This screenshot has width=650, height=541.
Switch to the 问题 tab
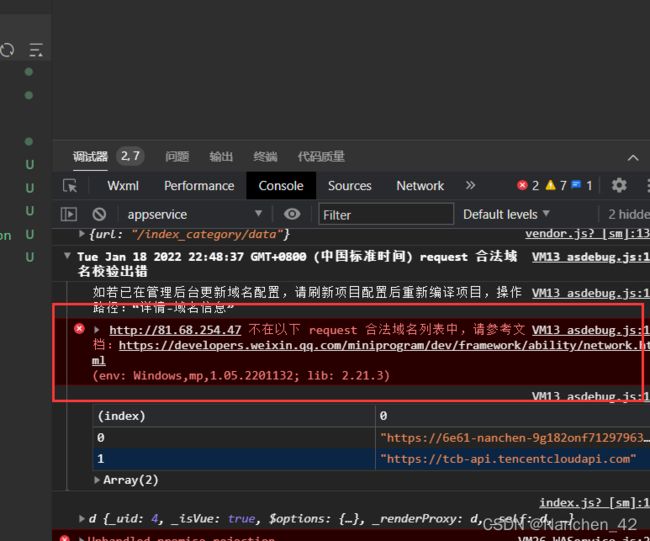click(177, 157)
